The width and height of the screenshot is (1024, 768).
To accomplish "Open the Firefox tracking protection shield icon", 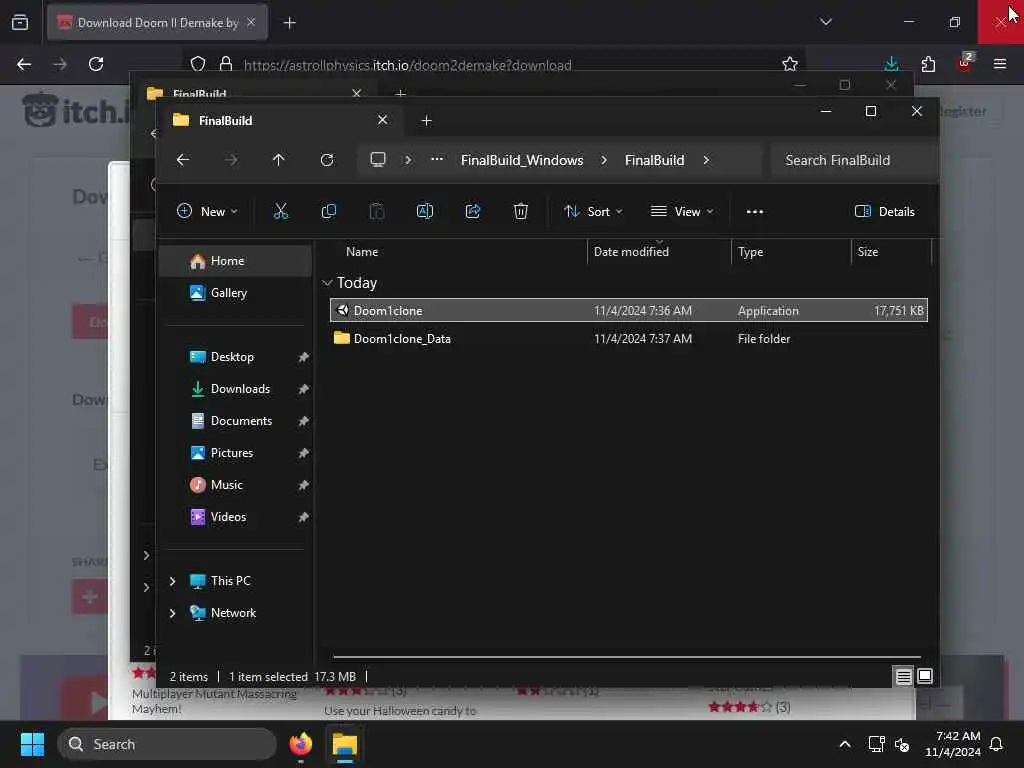I will tap(198, 64).
